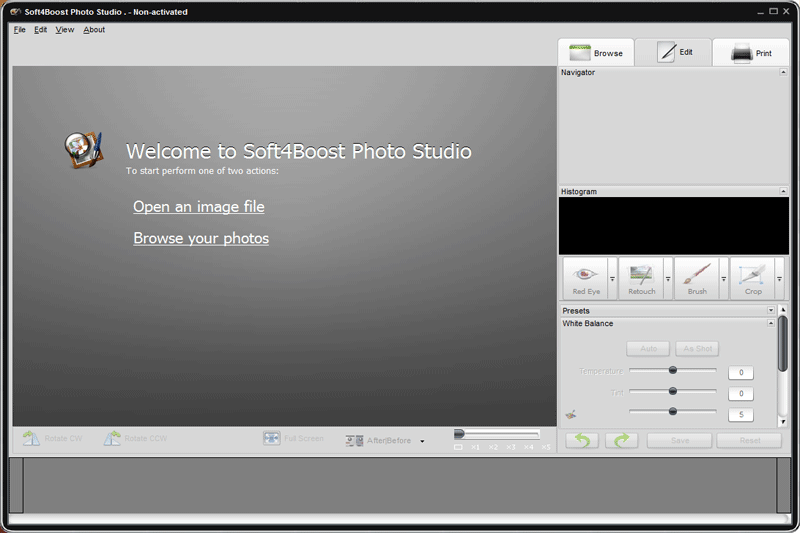This screenshot has width=800, height=533.
Task: Click the green Undo arrow button
Action: tap(582, 440)
